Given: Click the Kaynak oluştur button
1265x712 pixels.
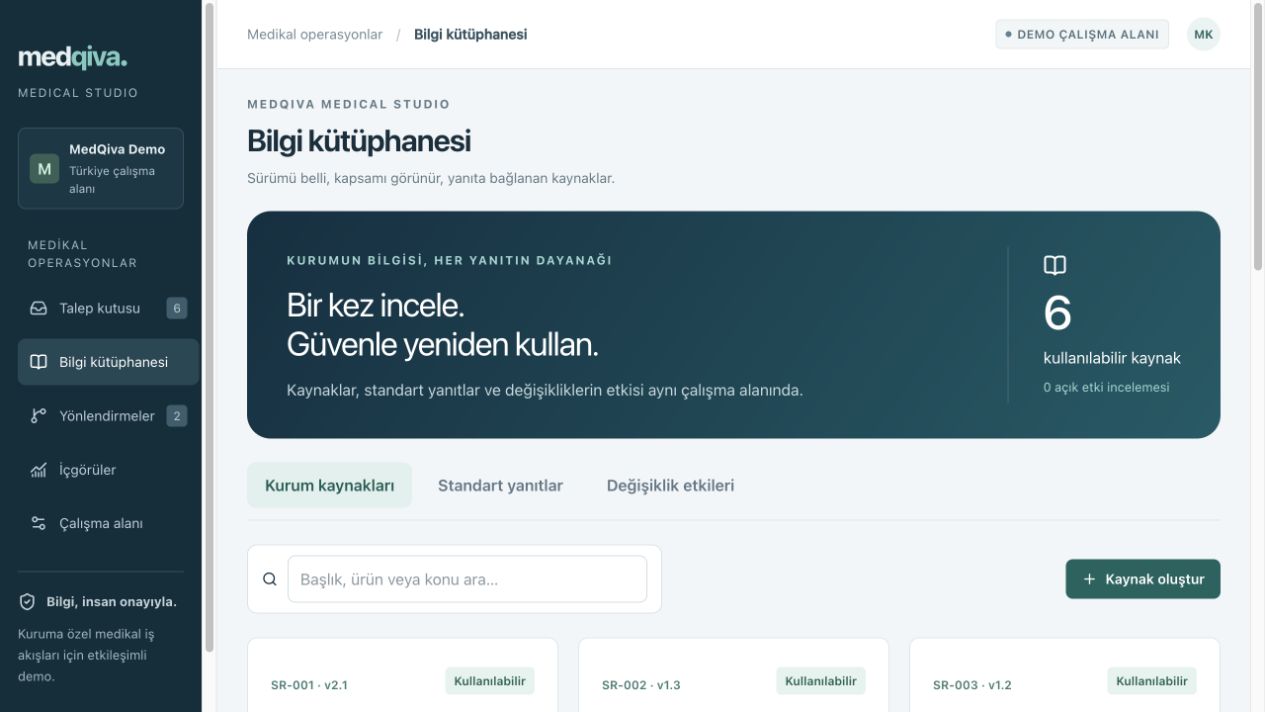Looking at the screenshot, I should click(x=1143, y=579).
